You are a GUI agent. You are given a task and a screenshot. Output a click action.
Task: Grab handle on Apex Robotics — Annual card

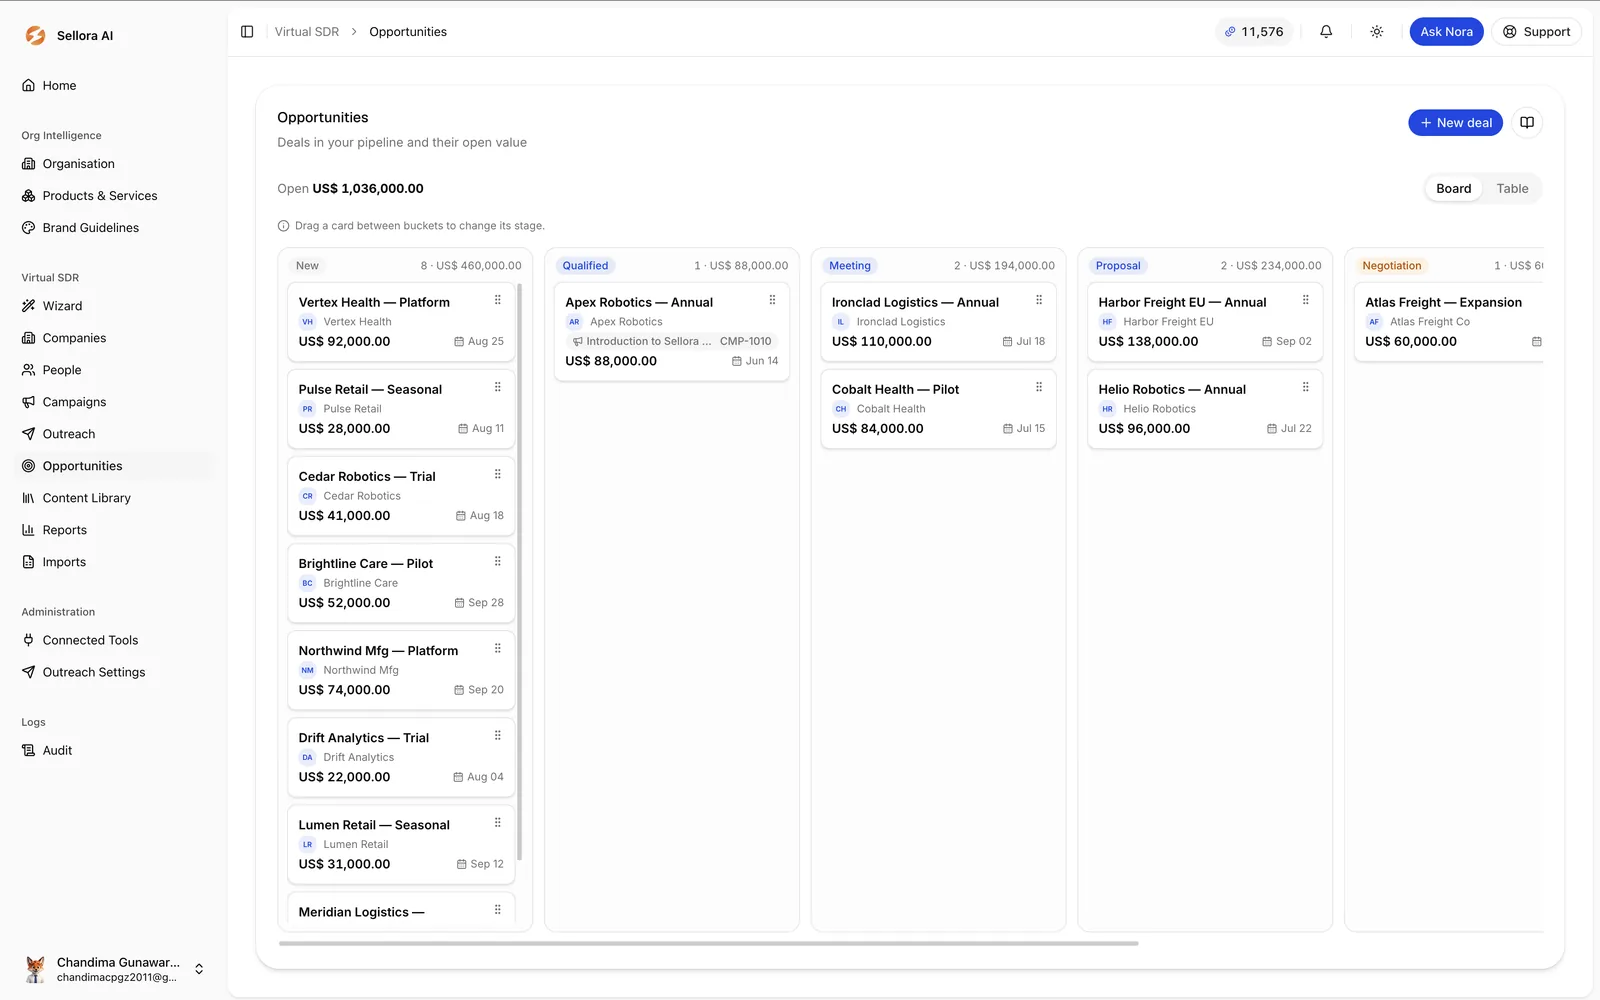[772, 300]
